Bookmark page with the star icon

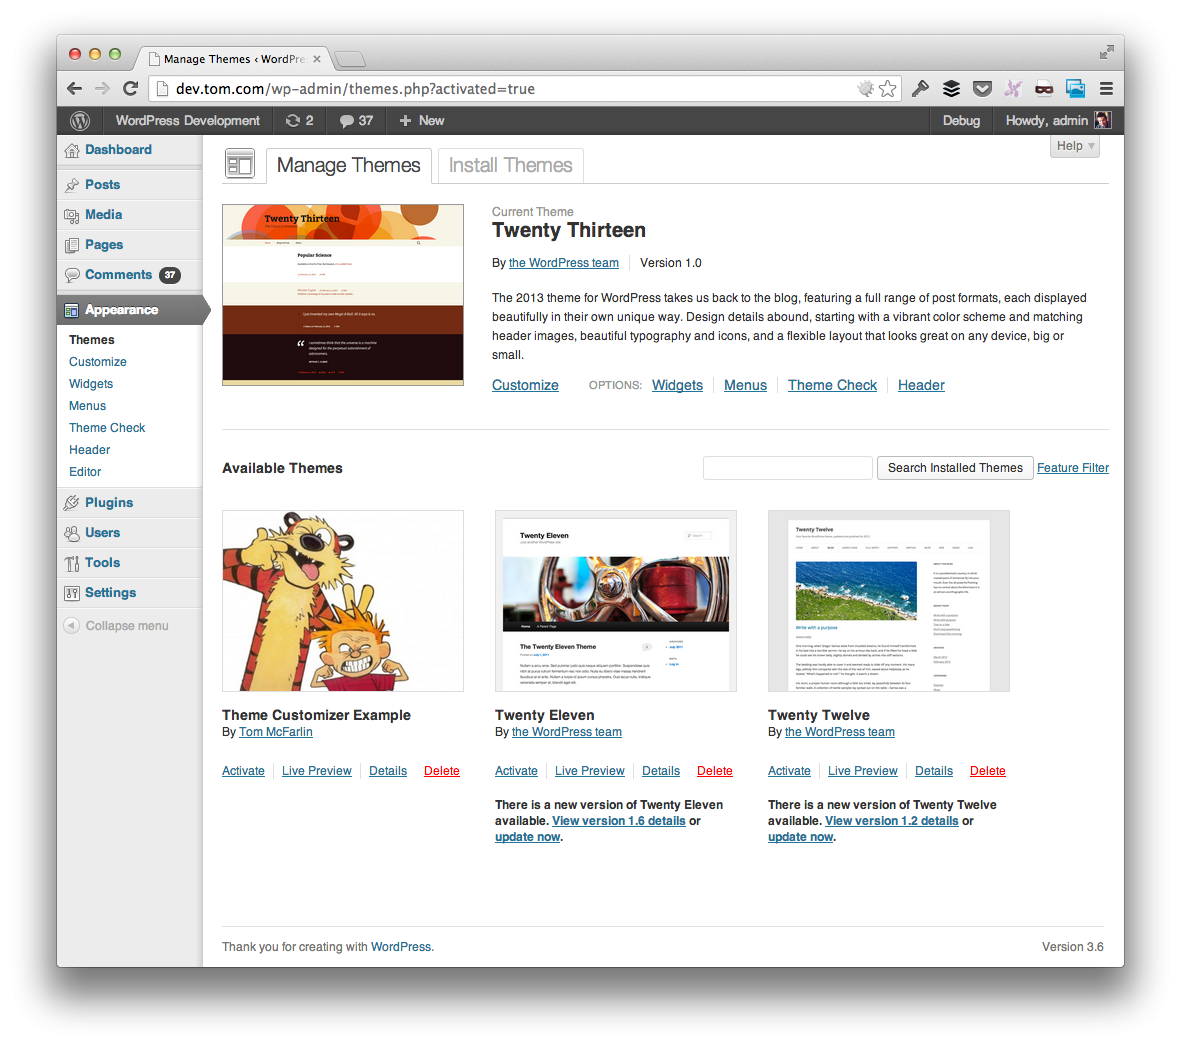pos(888,89)
